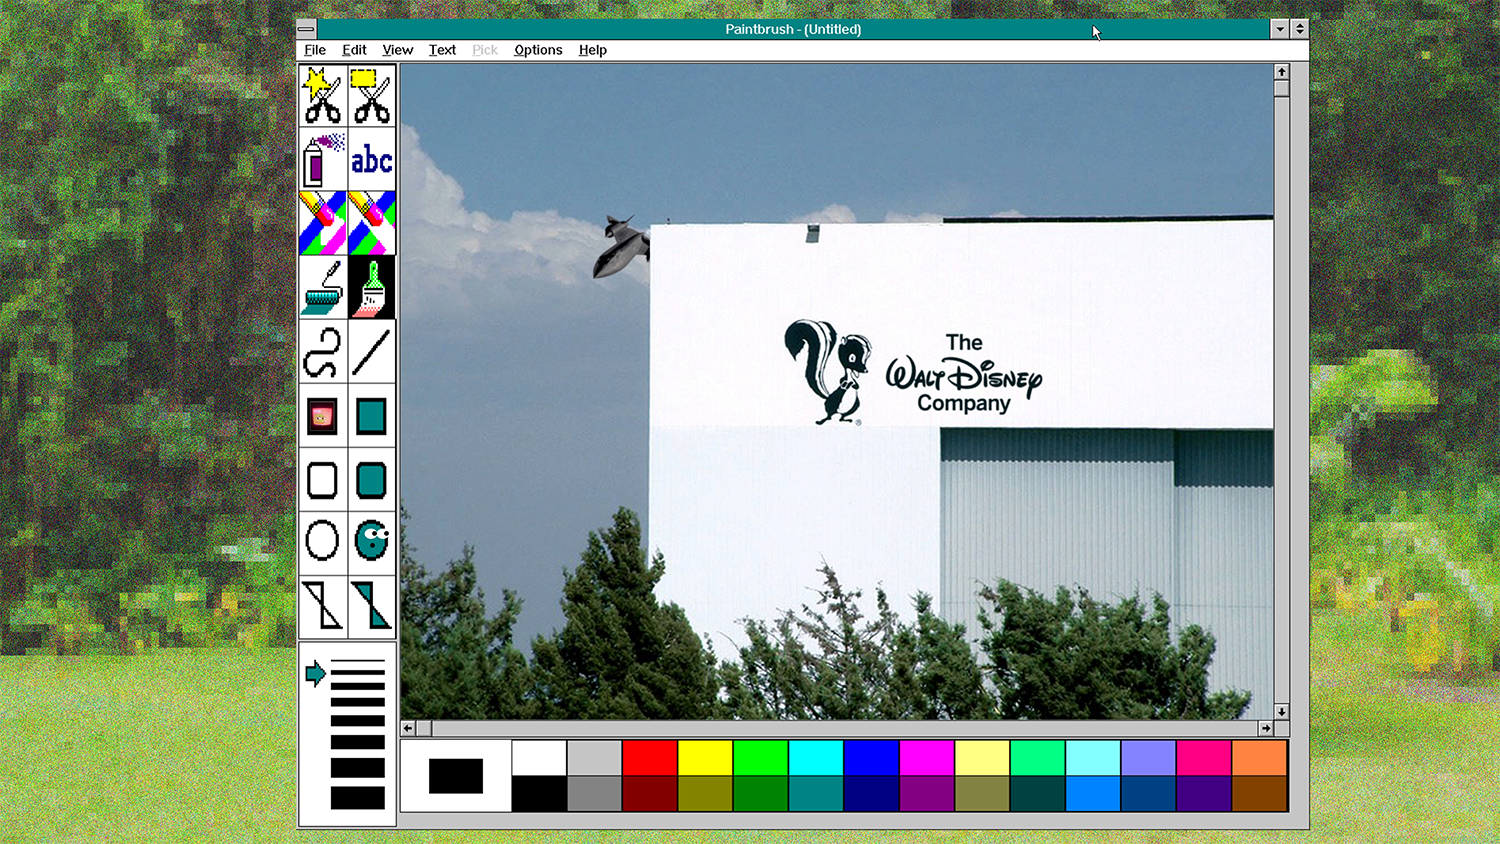Pick the bright red palette color
This screenshot has height=844, width=1500.
[x=650, y=758]
